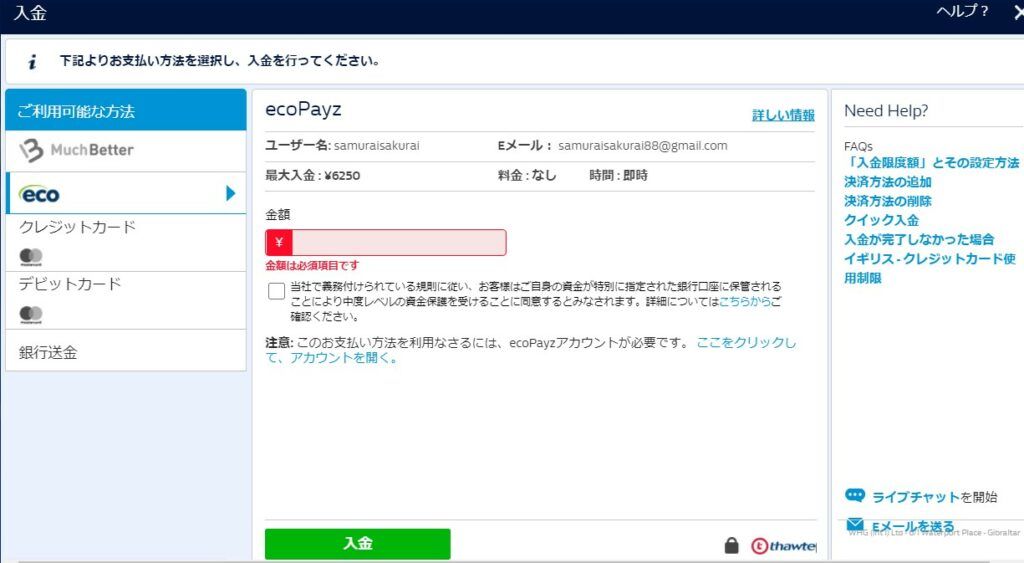Click the 金額 amount input field

coord(398,242)
